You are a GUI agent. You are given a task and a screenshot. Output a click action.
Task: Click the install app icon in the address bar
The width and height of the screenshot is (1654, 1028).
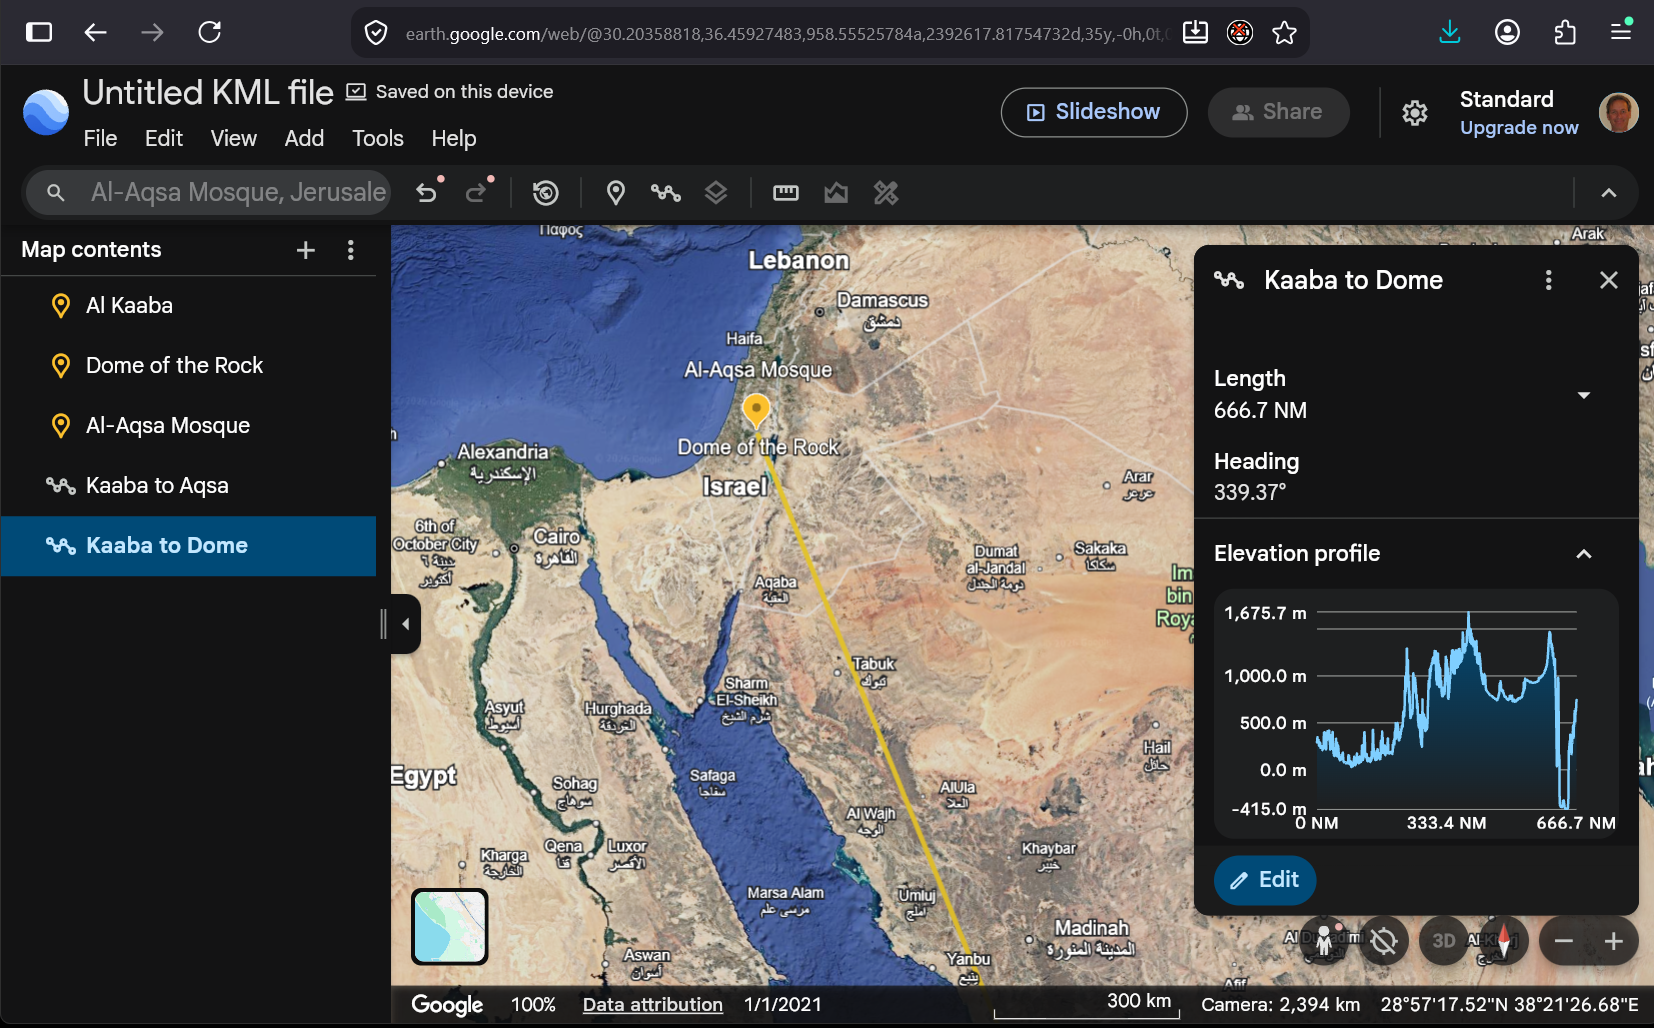point(1195,33)
